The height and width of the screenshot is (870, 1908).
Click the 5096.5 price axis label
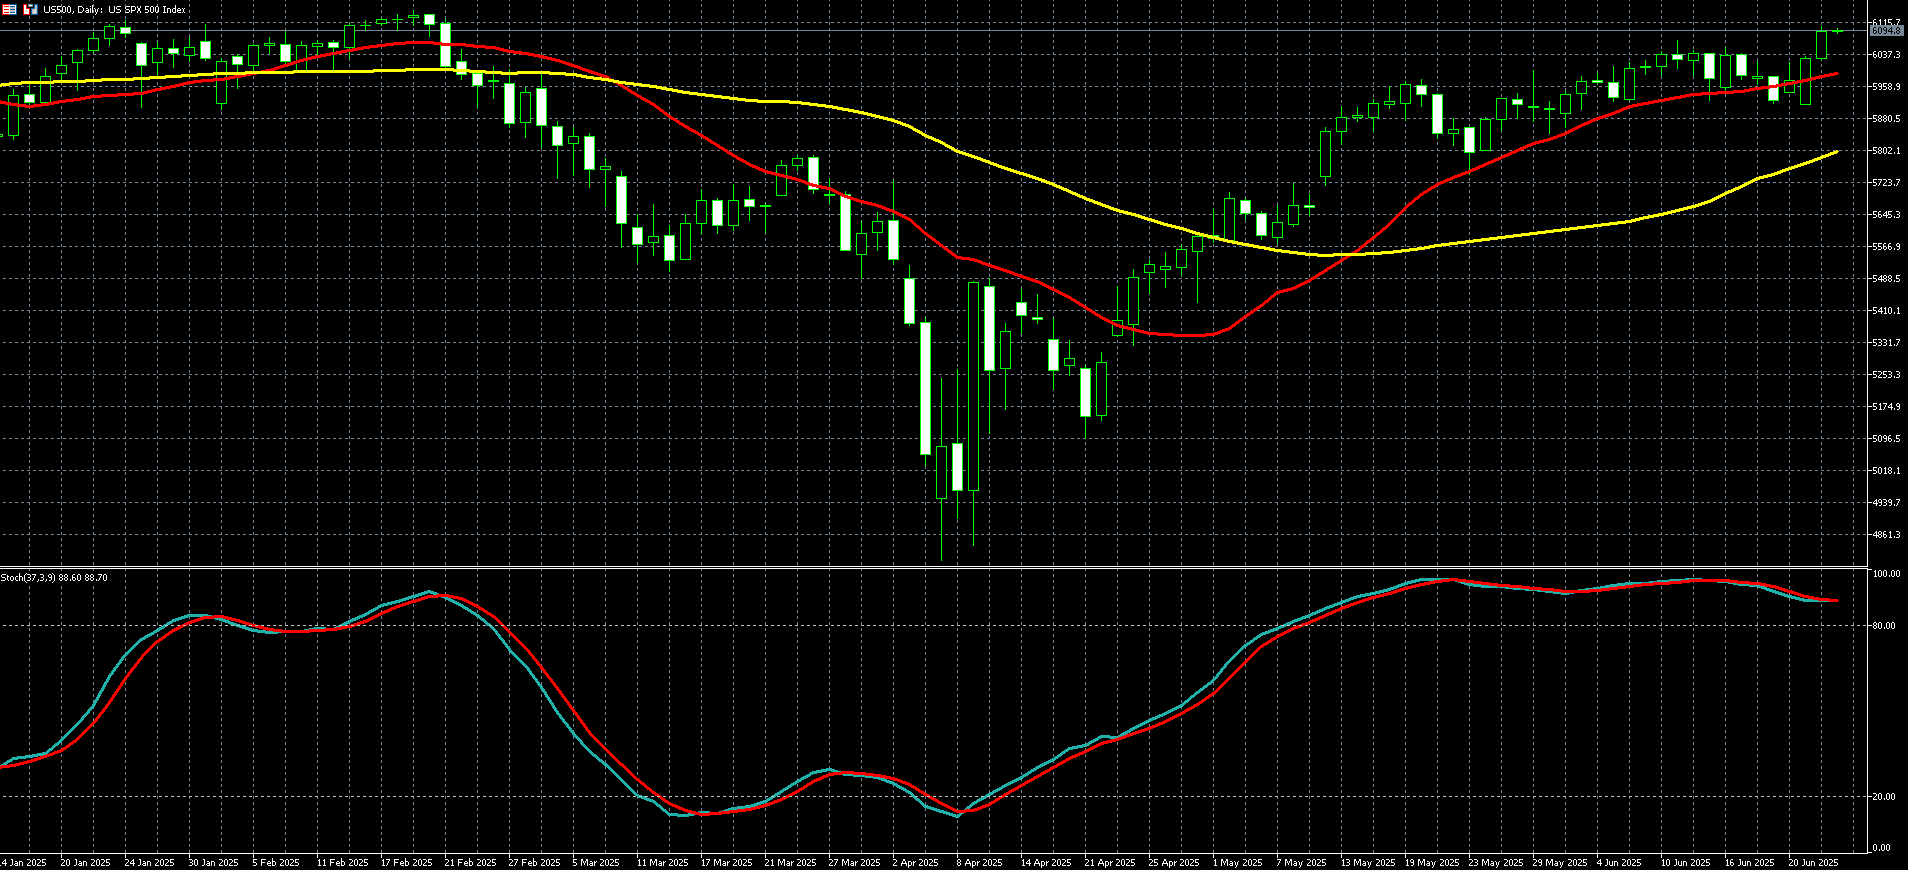[1886, 439]
